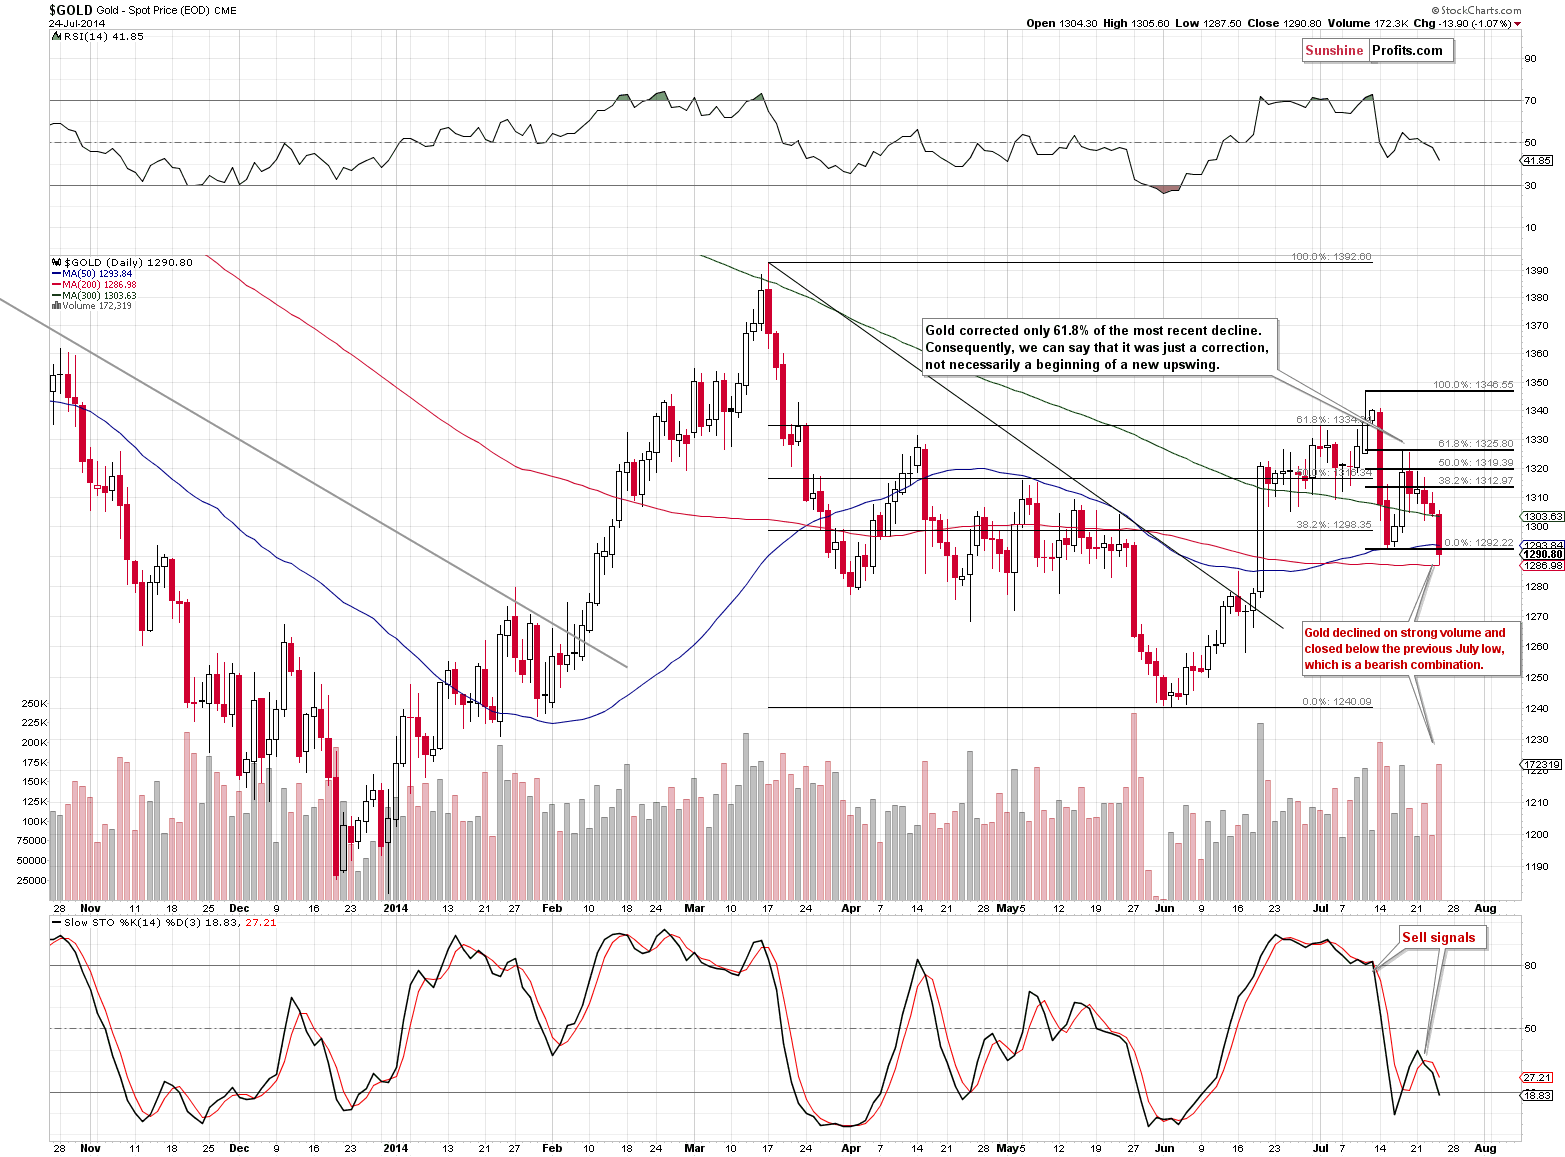The height and width of the screenshot is (1157, 1565).
Task: Select the MA(200) 1286.98 legend entry
Action: [x=93, y=285]
